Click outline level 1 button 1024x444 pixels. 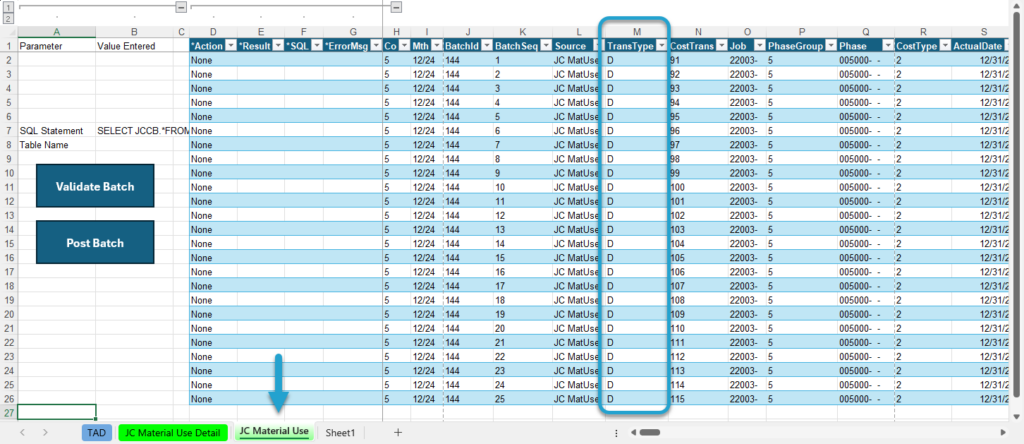[8, 8]
